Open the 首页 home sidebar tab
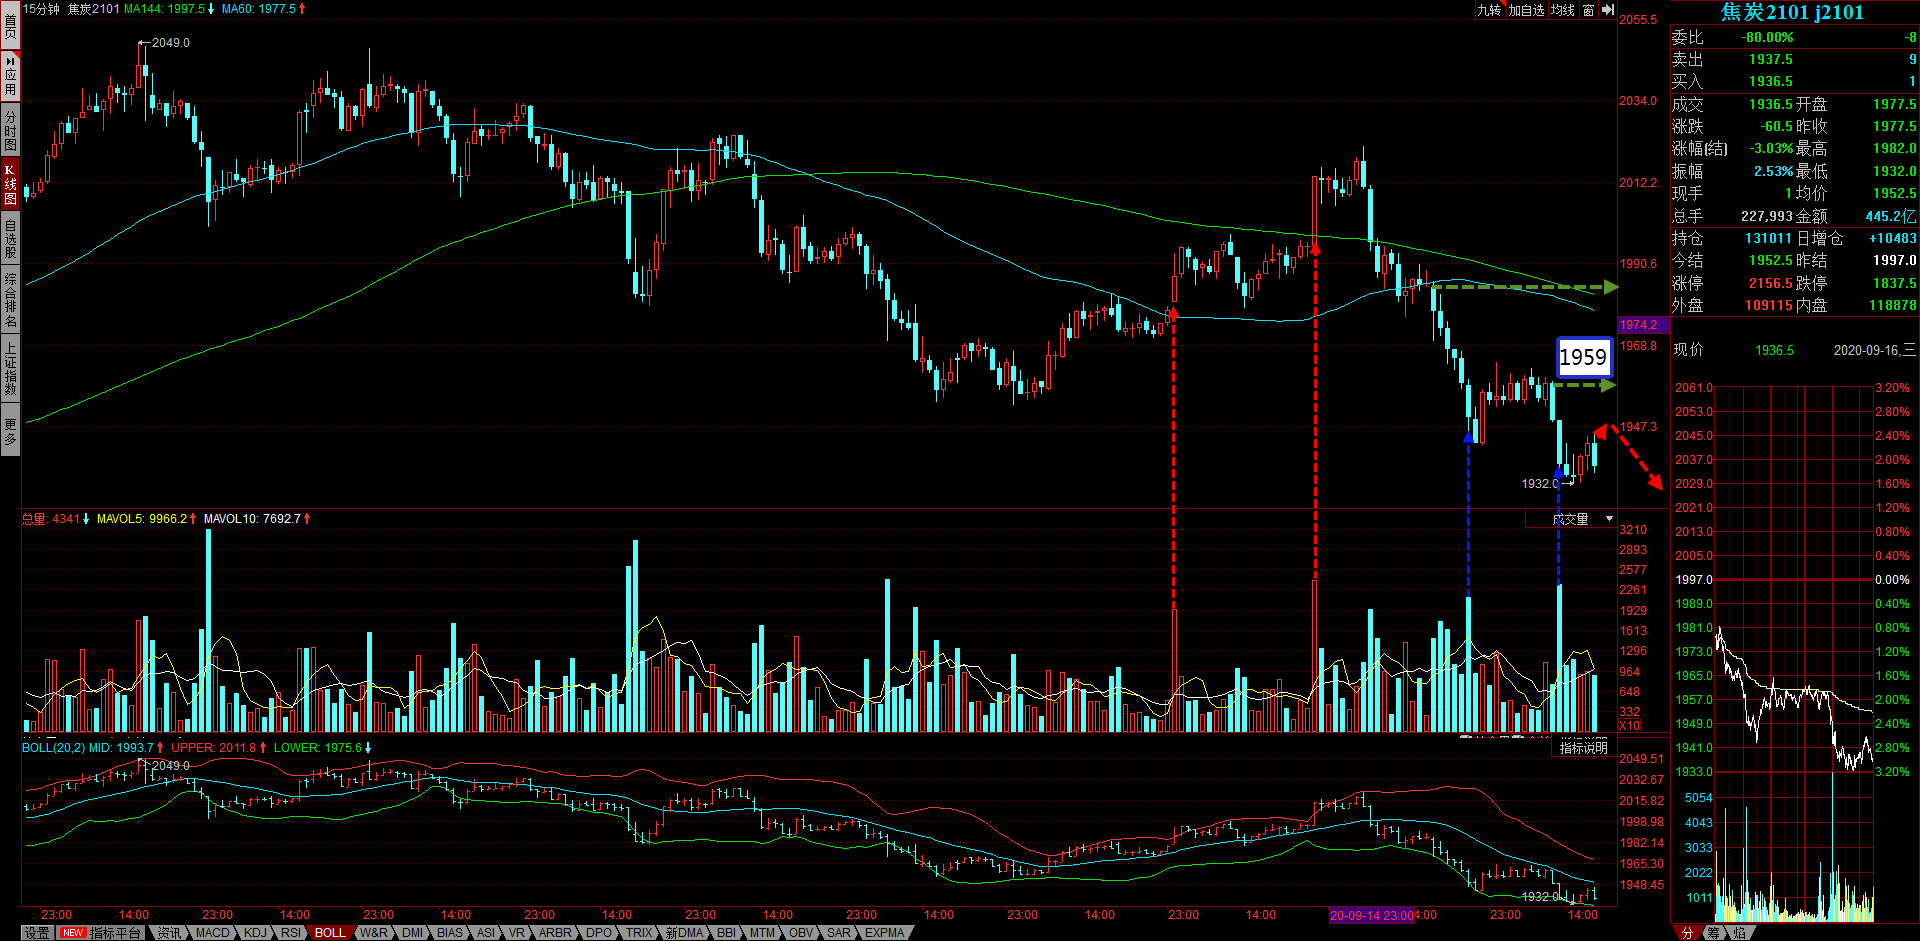Viewport: 1920px width, 941px height. coord(10,25)
